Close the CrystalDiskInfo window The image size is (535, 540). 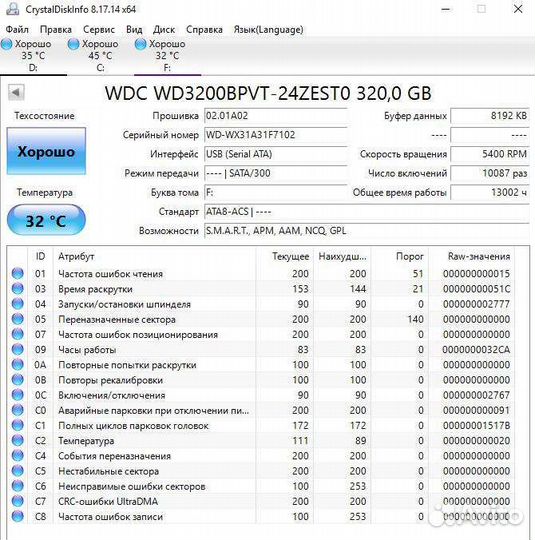point(518,9)
